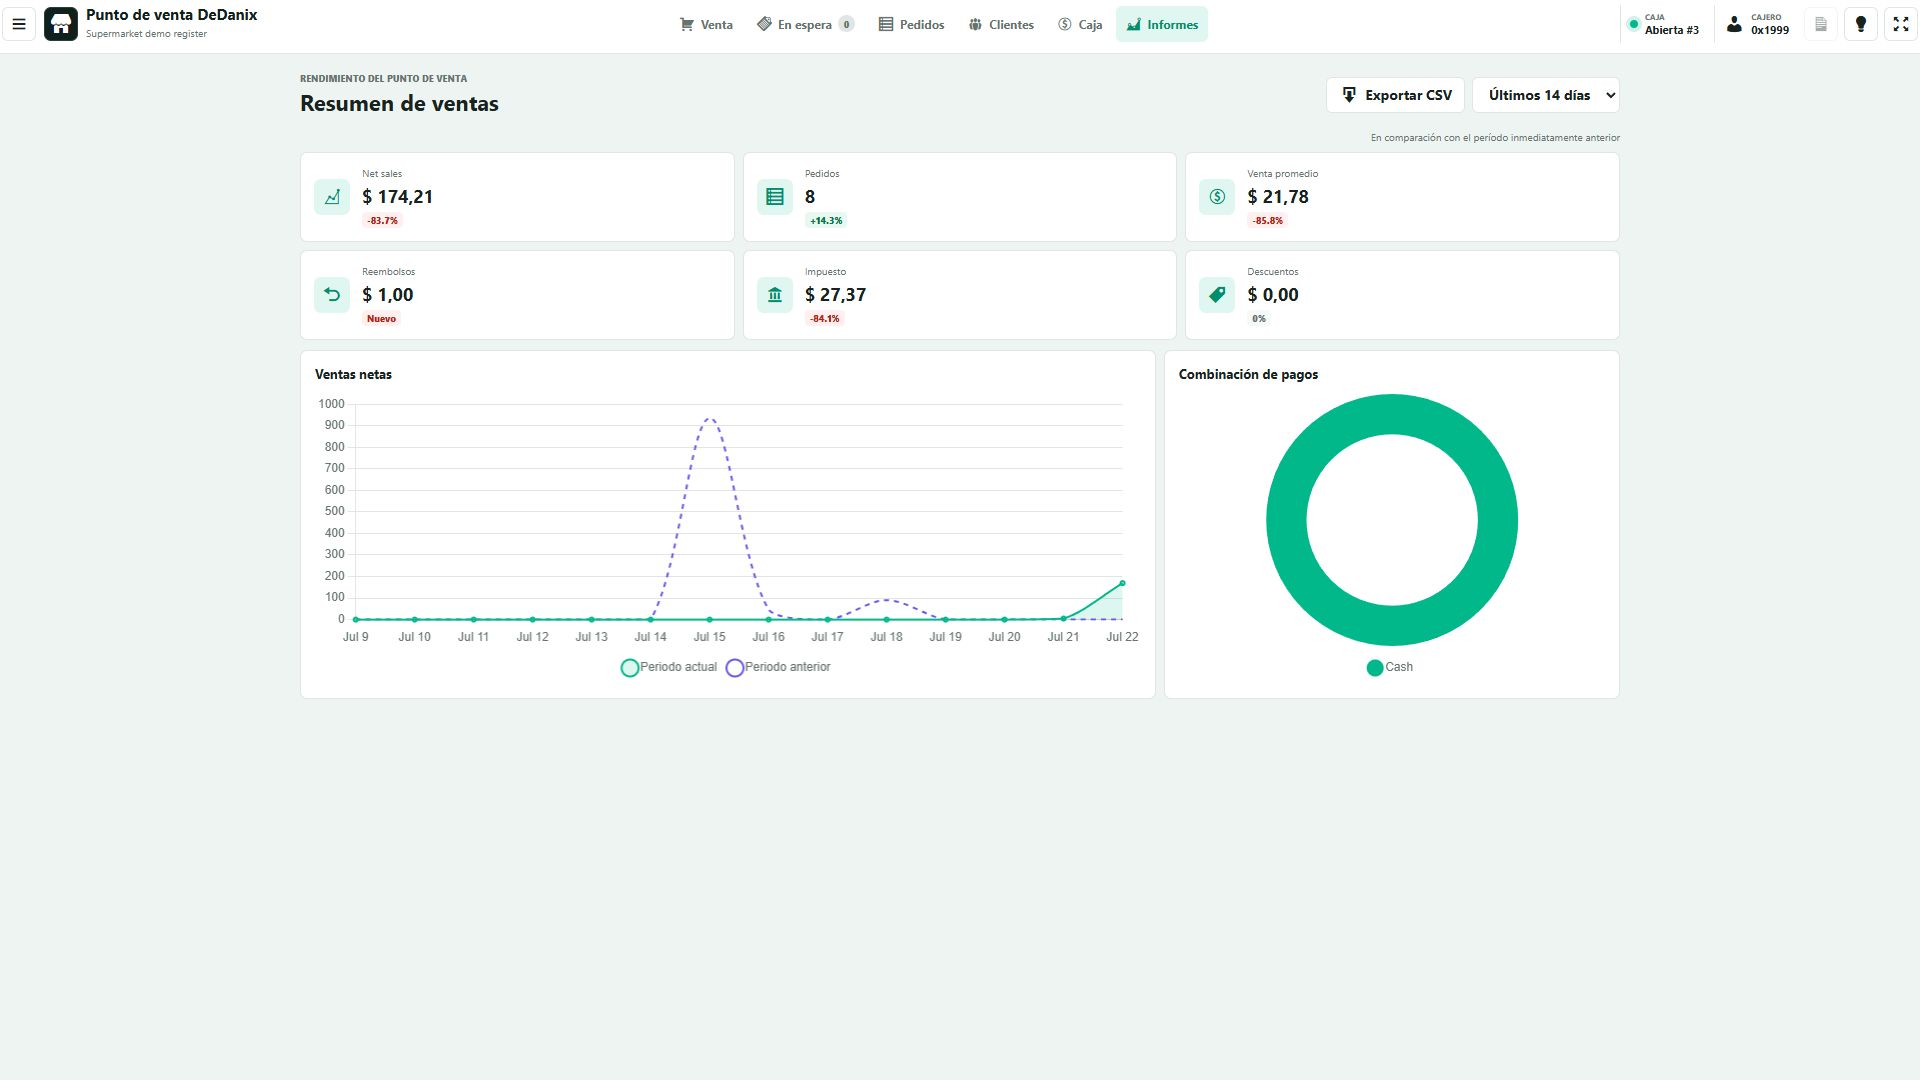Click the -84.1% tax badge
Screen dimensions: 1920x1080
tap(825, 319)
